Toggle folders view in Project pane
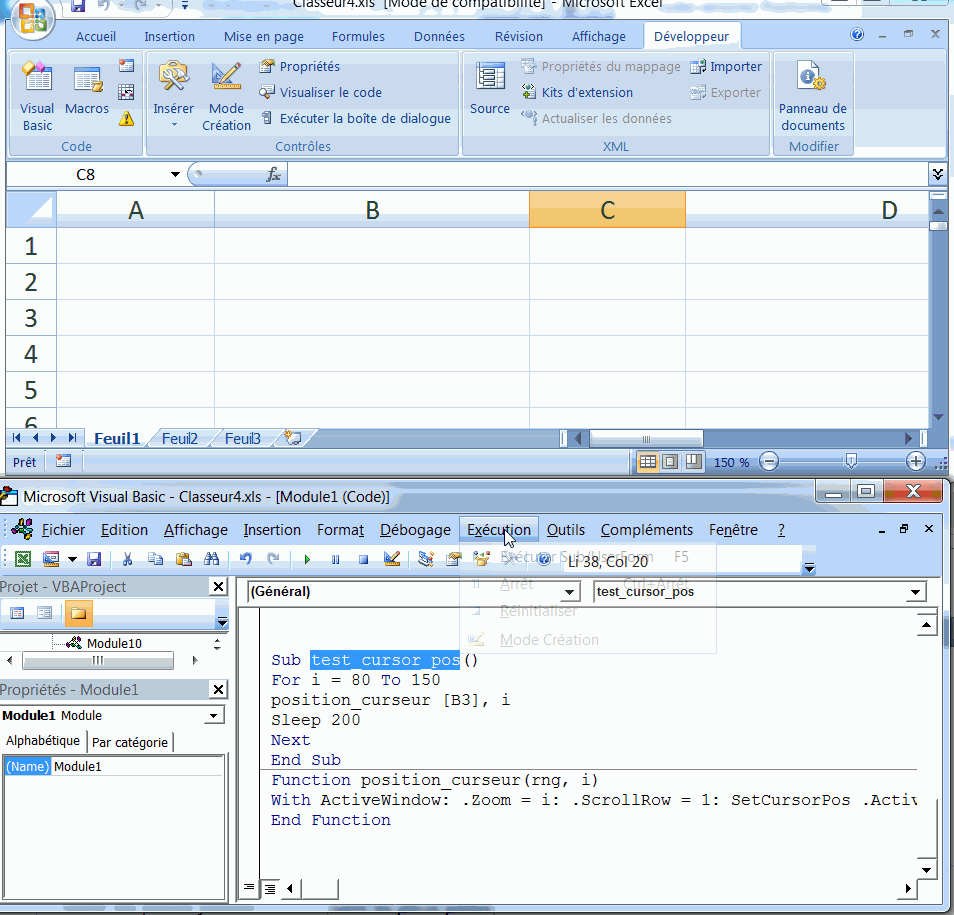Viewport: 954px width, 915px height. click(x=78, y=613)
